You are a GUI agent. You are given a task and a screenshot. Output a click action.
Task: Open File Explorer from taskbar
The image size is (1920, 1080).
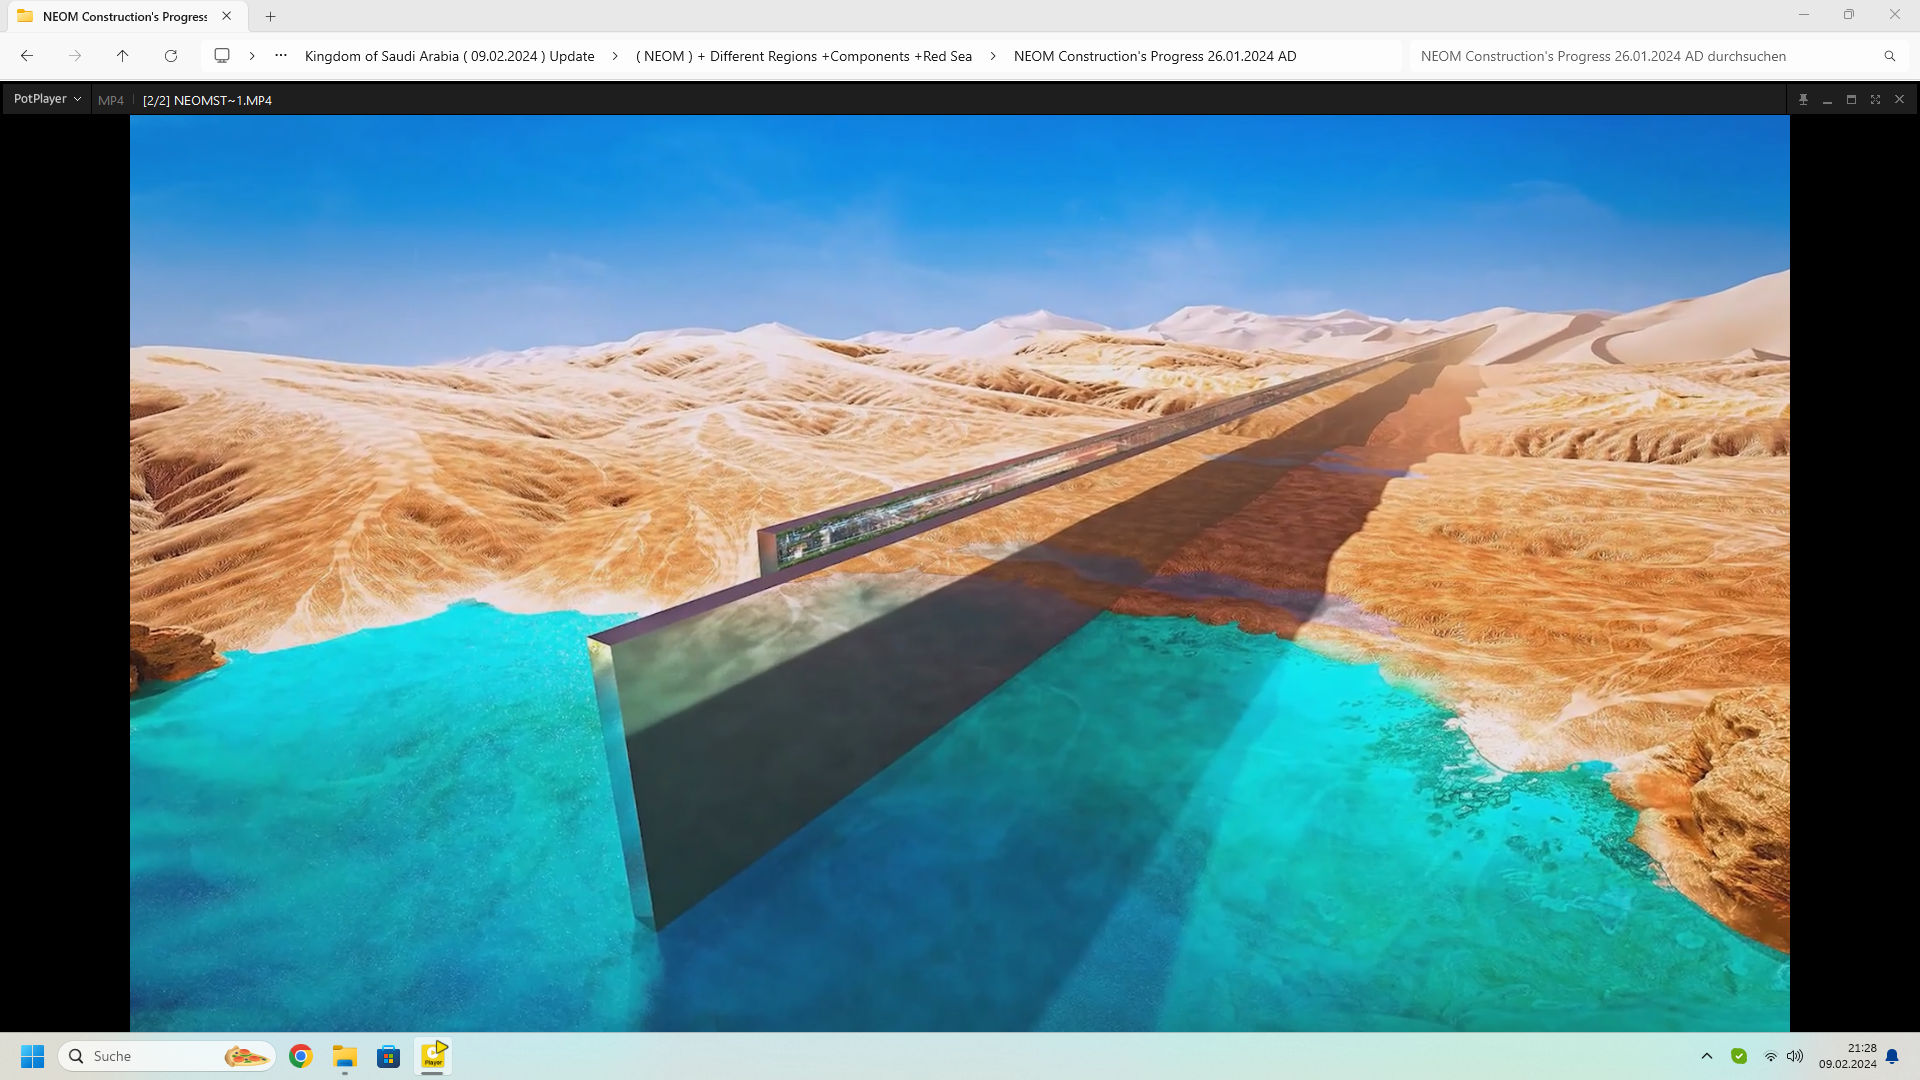(345, 1056)
